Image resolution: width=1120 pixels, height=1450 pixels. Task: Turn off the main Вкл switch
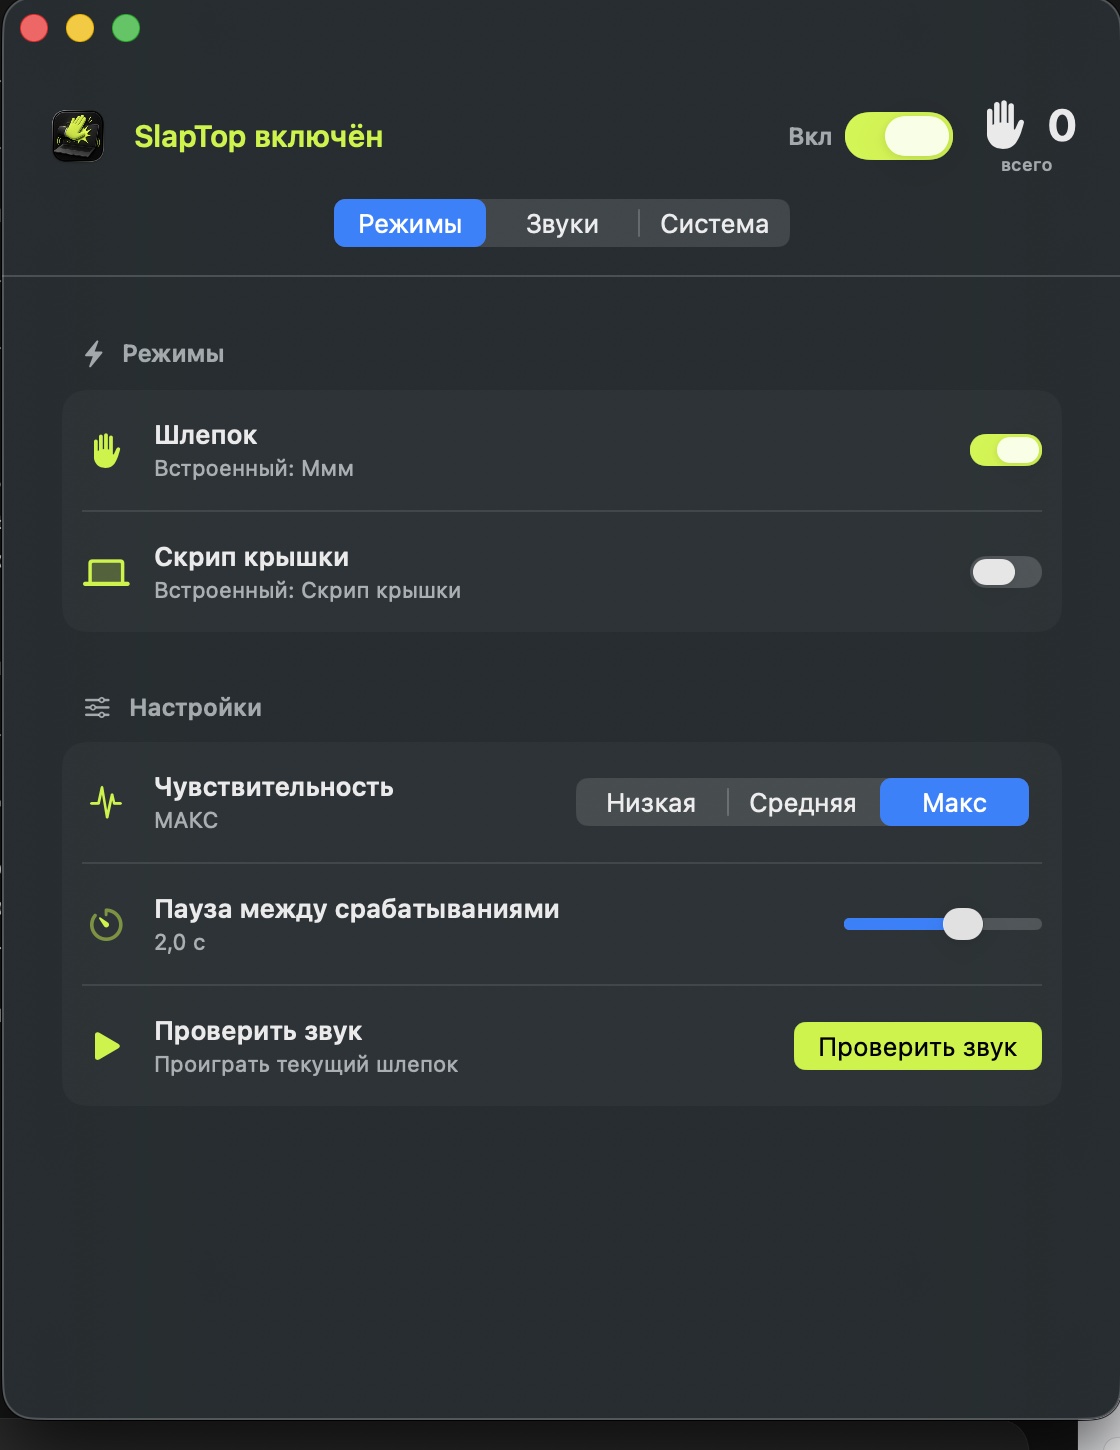pyautogui.click(x=899, y=136)
